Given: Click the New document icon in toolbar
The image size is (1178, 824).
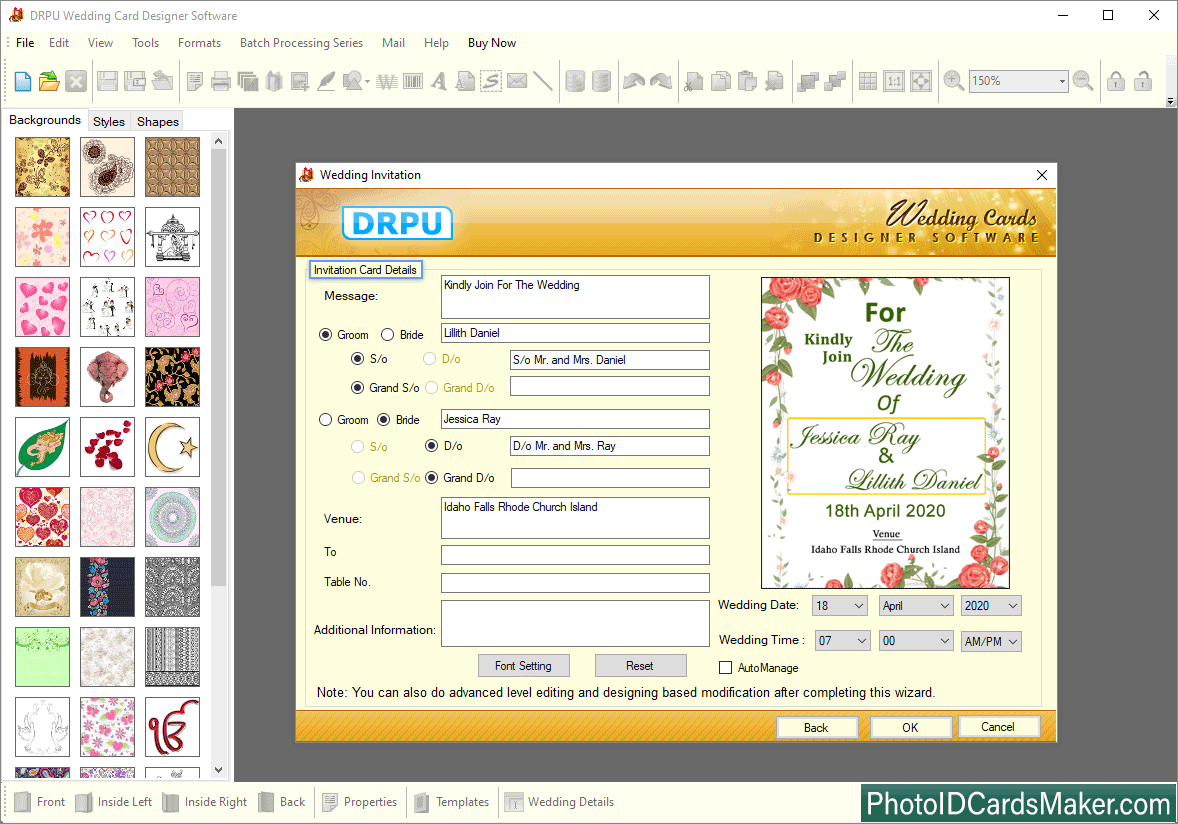Looking at the screenshot, I should [23, 81].
